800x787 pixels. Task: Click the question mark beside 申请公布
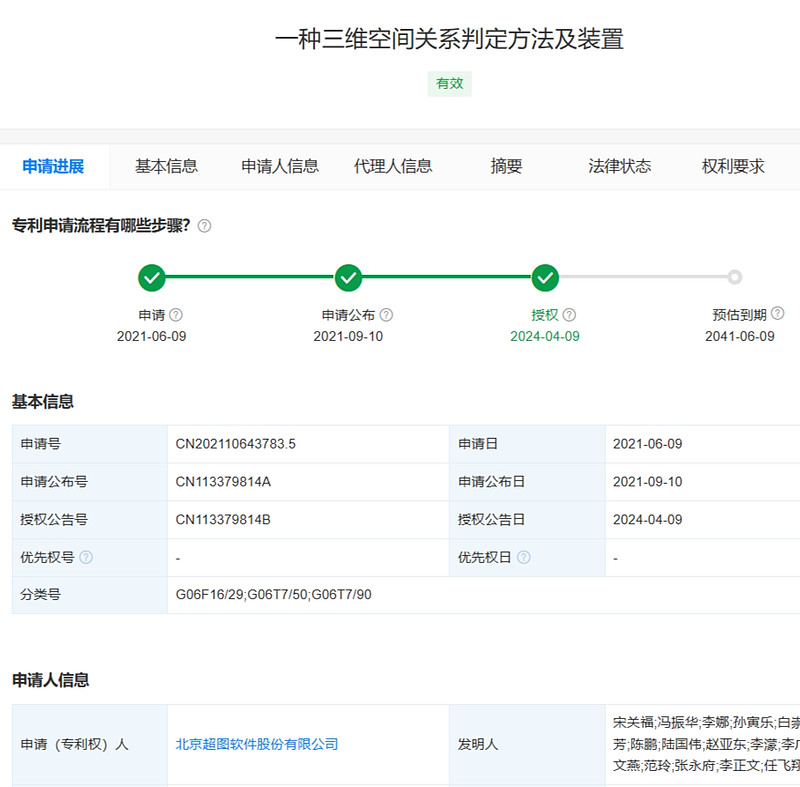(x=385, y=313)
